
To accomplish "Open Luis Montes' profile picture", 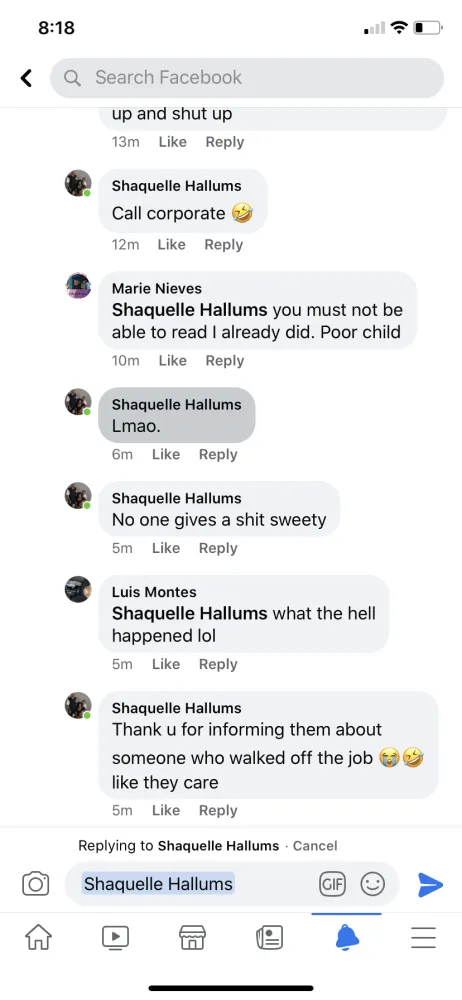I will 78,589.
